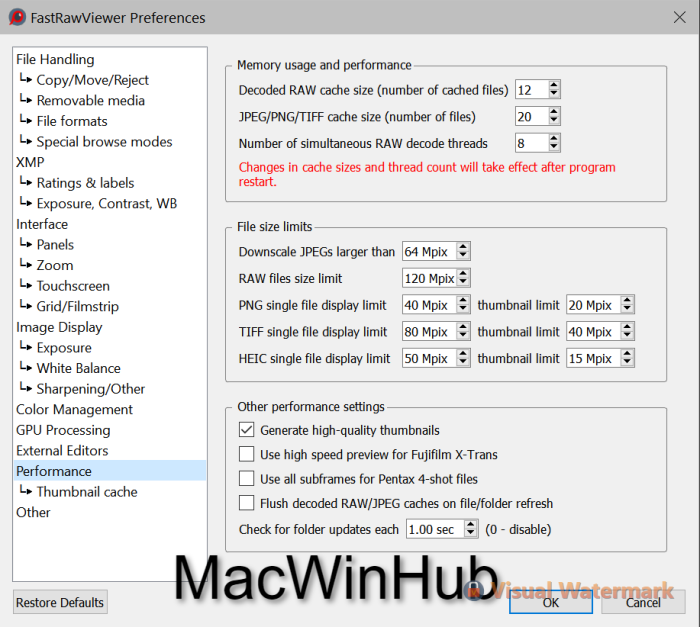Raise the RAW files size limit
This screenshot has height=627, width=700.
click(463, 274)
